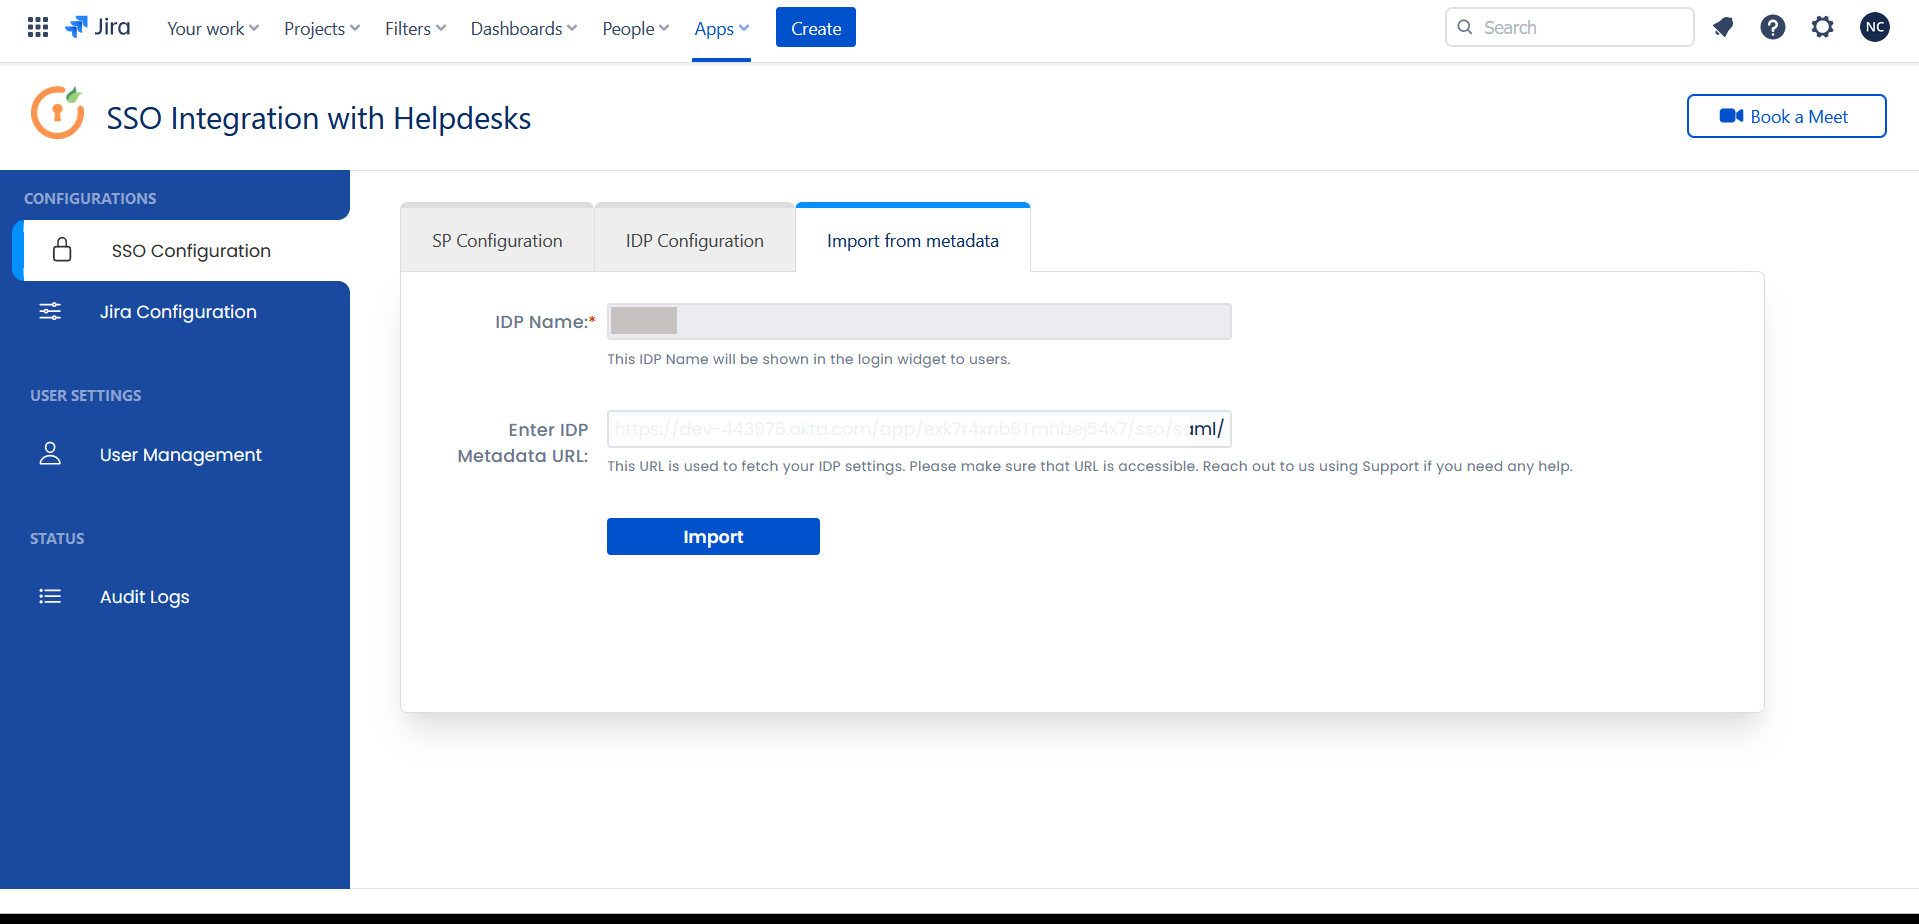Click the miniOrange SSO app logo
1919x924 pixels.
pyautogui.click(x=57, y=113)
